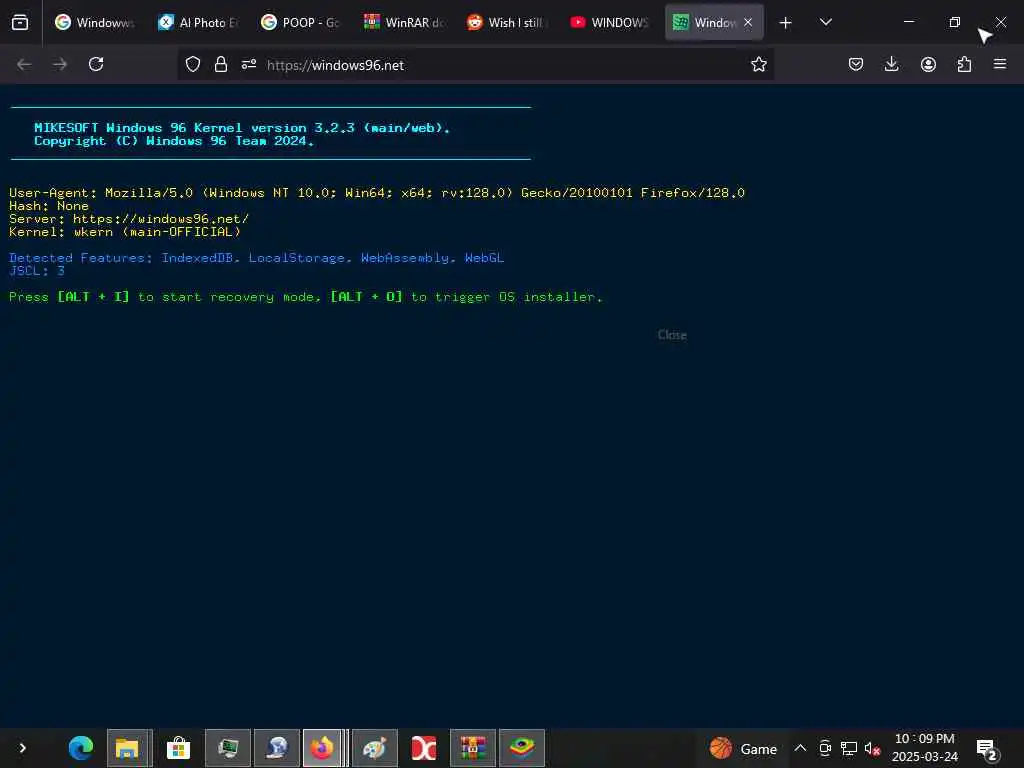Open the notification center icon
Viewport: 1024px width, 768px height.
(987, 749)
